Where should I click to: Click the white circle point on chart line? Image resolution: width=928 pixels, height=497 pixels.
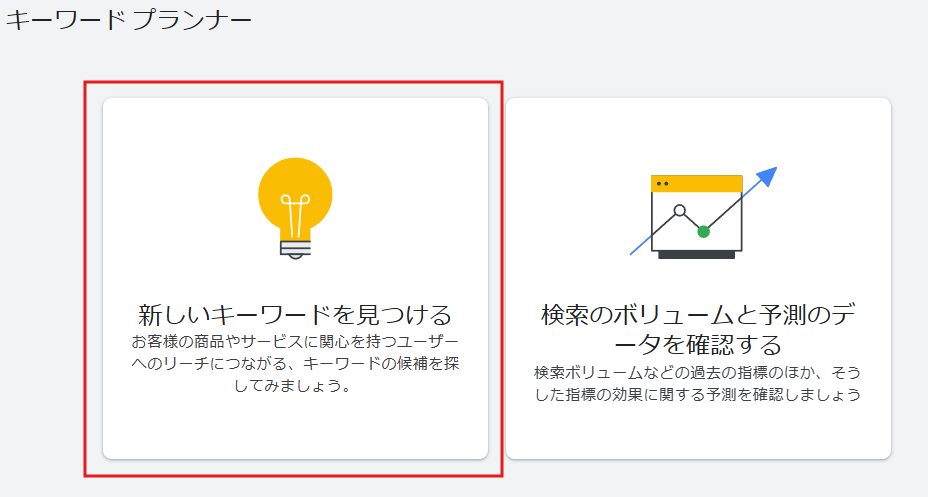coord(679,211)
